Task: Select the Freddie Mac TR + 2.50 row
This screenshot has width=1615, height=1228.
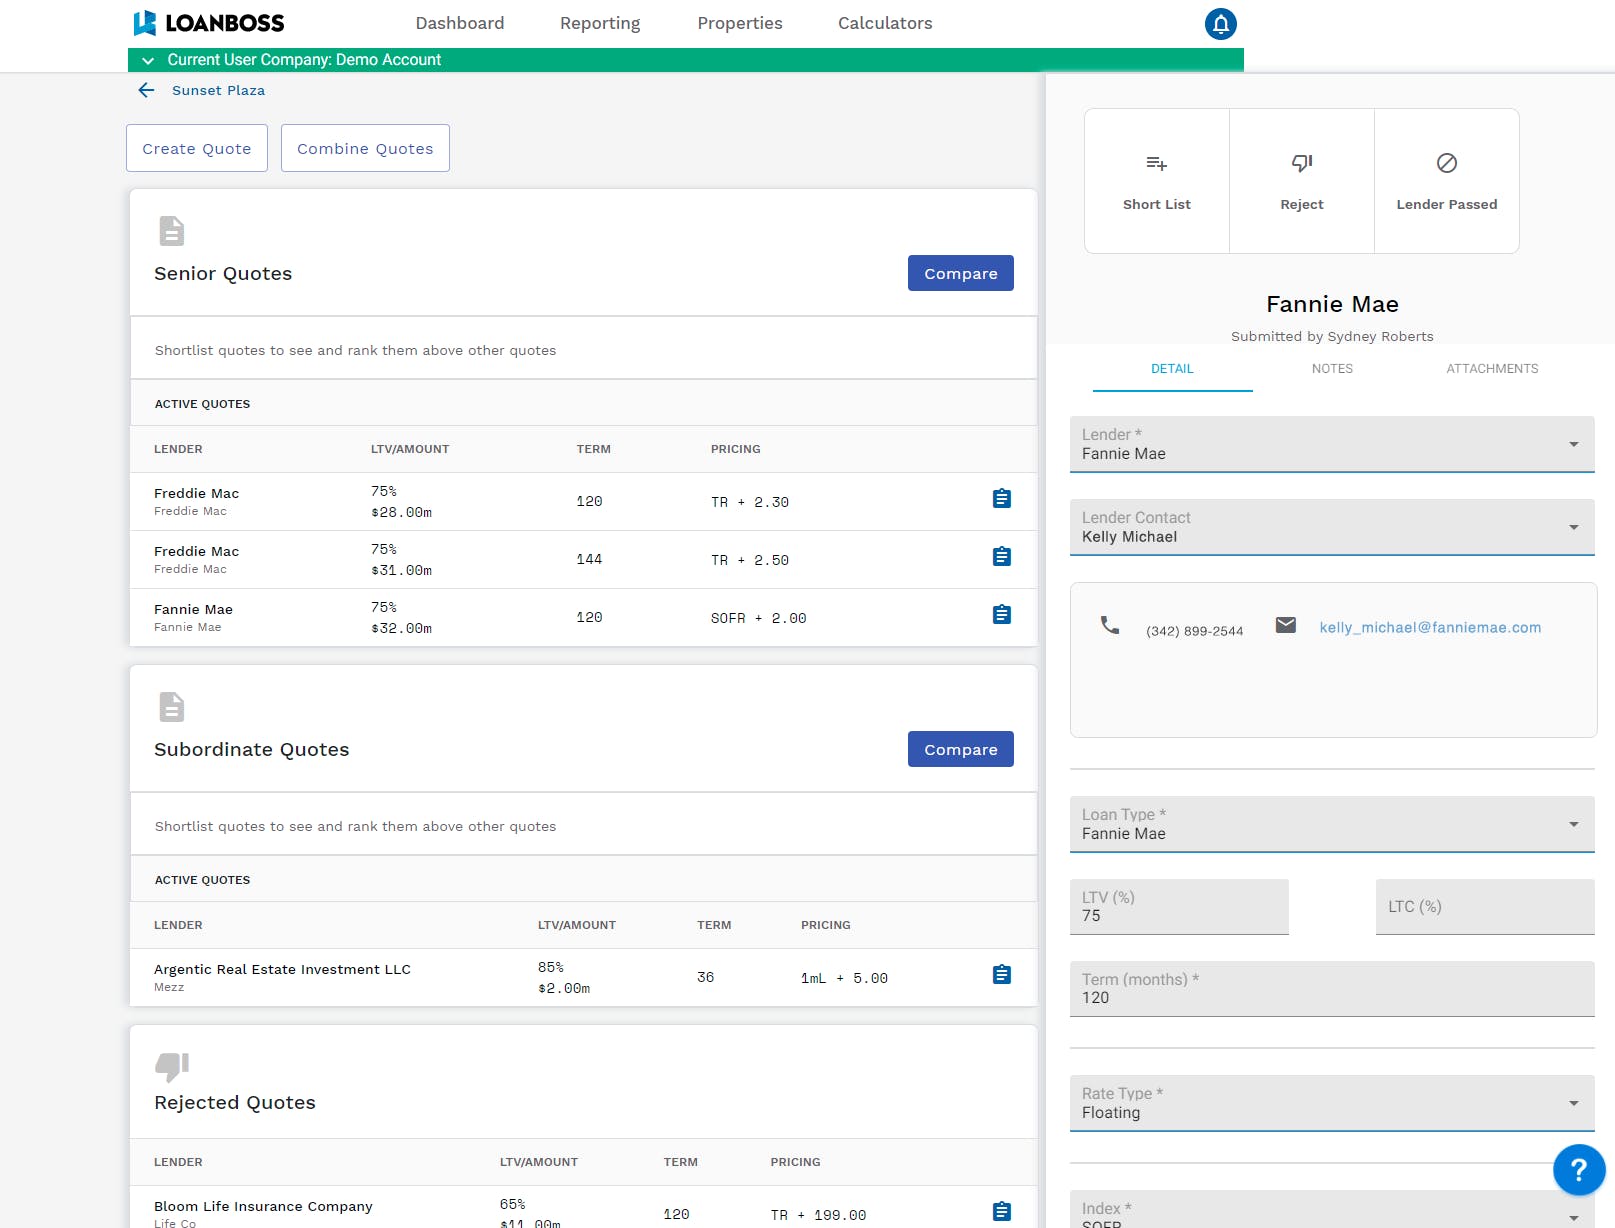Action: click(584, 560)
